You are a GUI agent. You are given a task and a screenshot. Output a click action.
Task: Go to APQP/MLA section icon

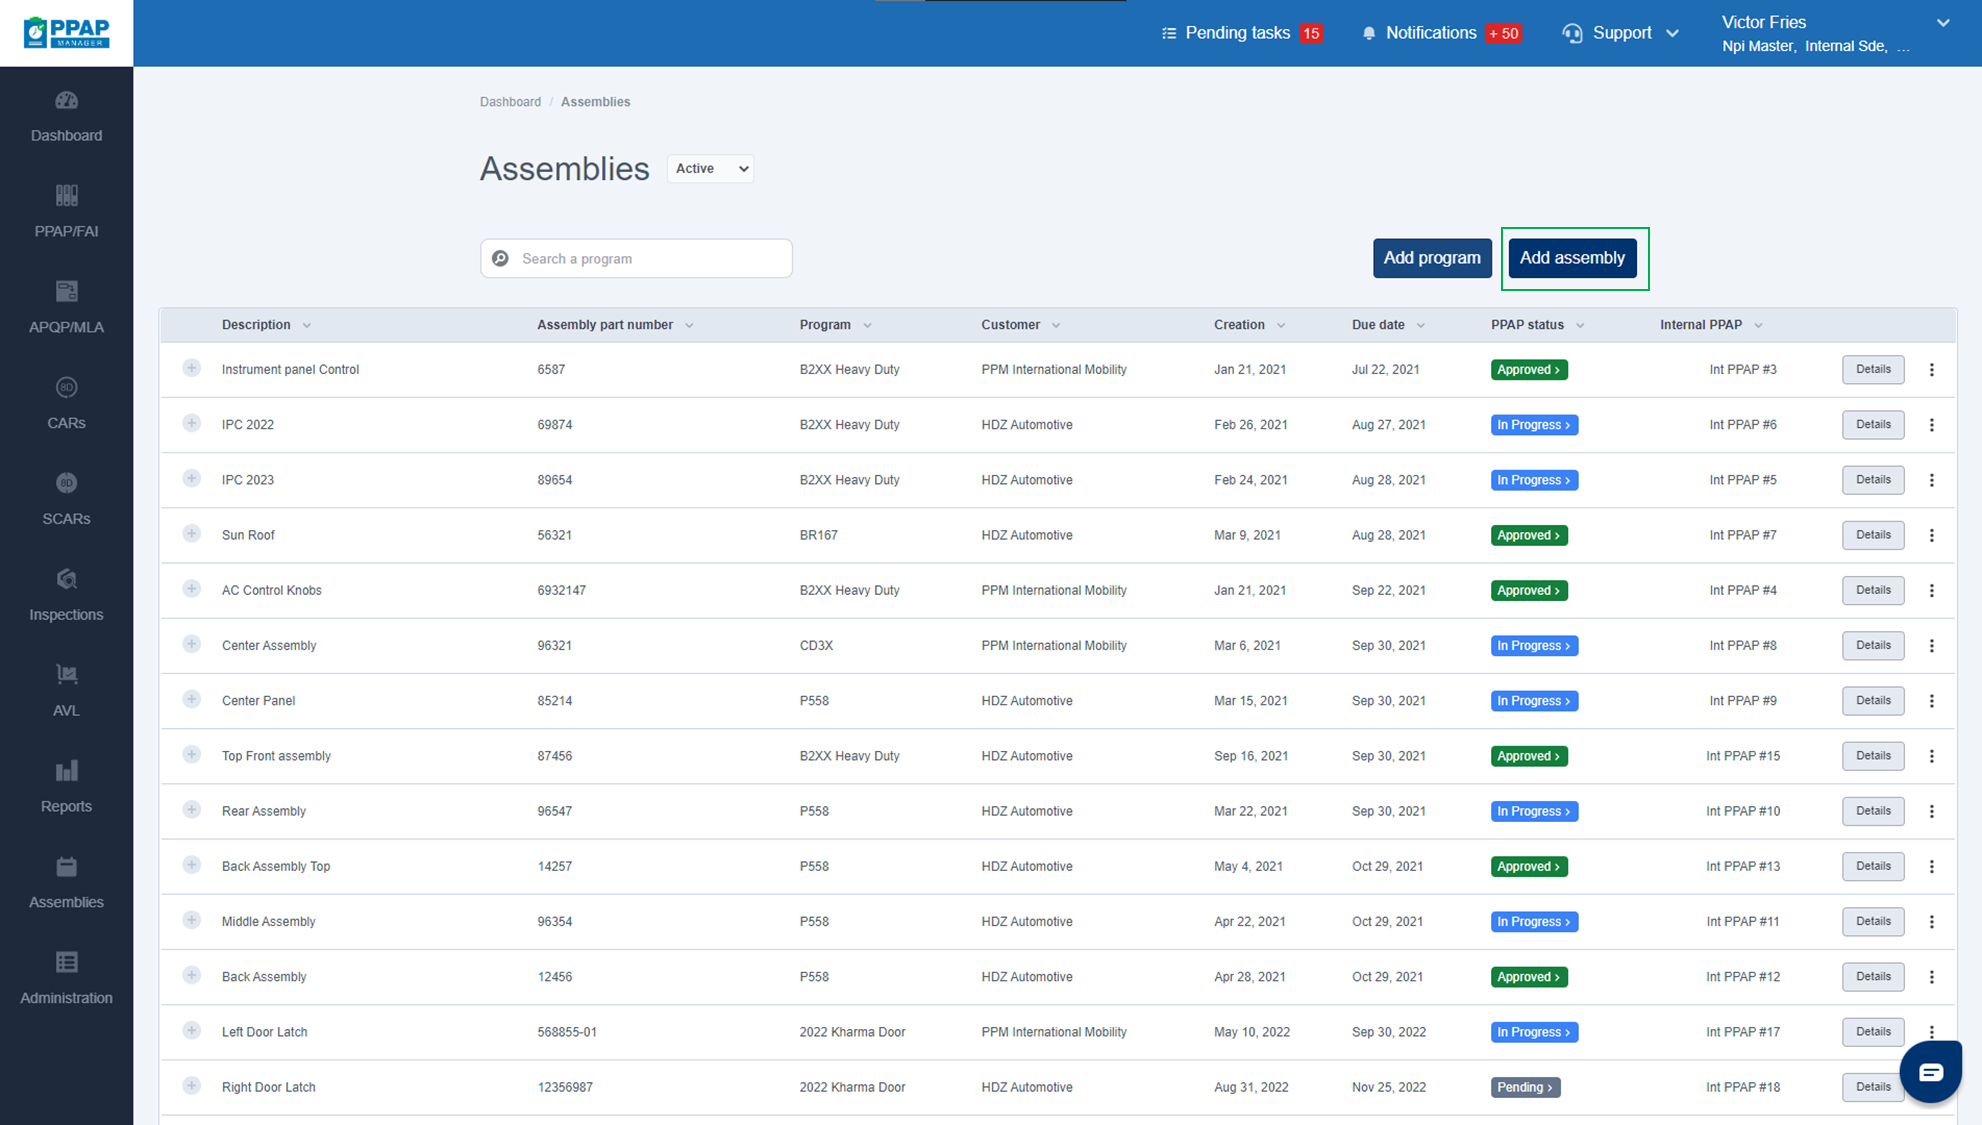(x=66, y=292)
